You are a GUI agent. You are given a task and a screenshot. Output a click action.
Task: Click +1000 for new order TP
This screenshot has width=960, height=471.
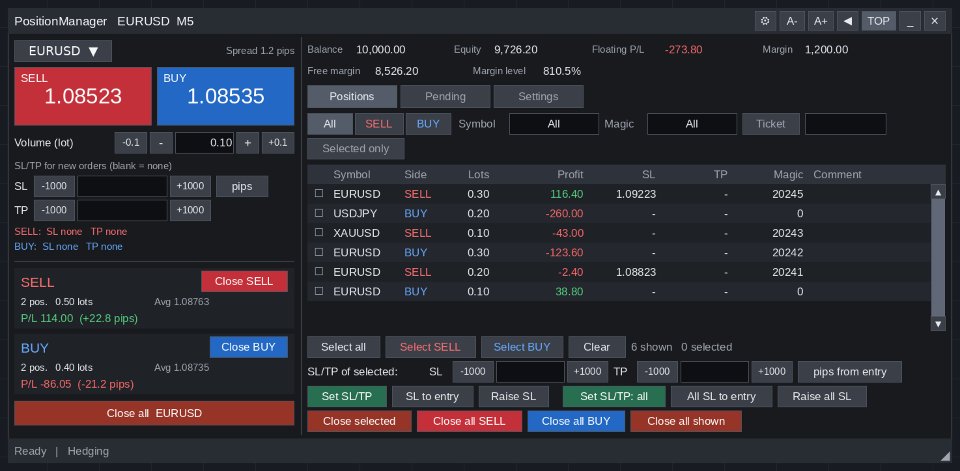pos(190,210)
